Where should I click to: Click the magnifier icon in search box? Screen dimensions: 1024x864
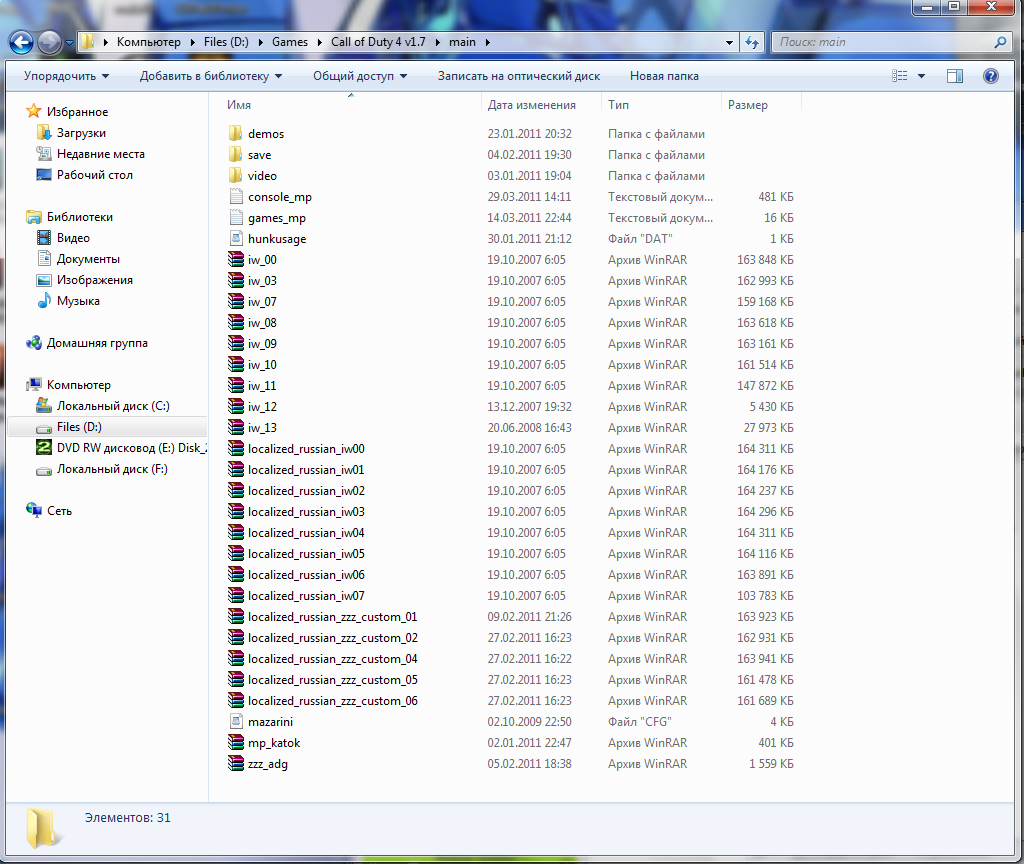(x=1000, y=42)
